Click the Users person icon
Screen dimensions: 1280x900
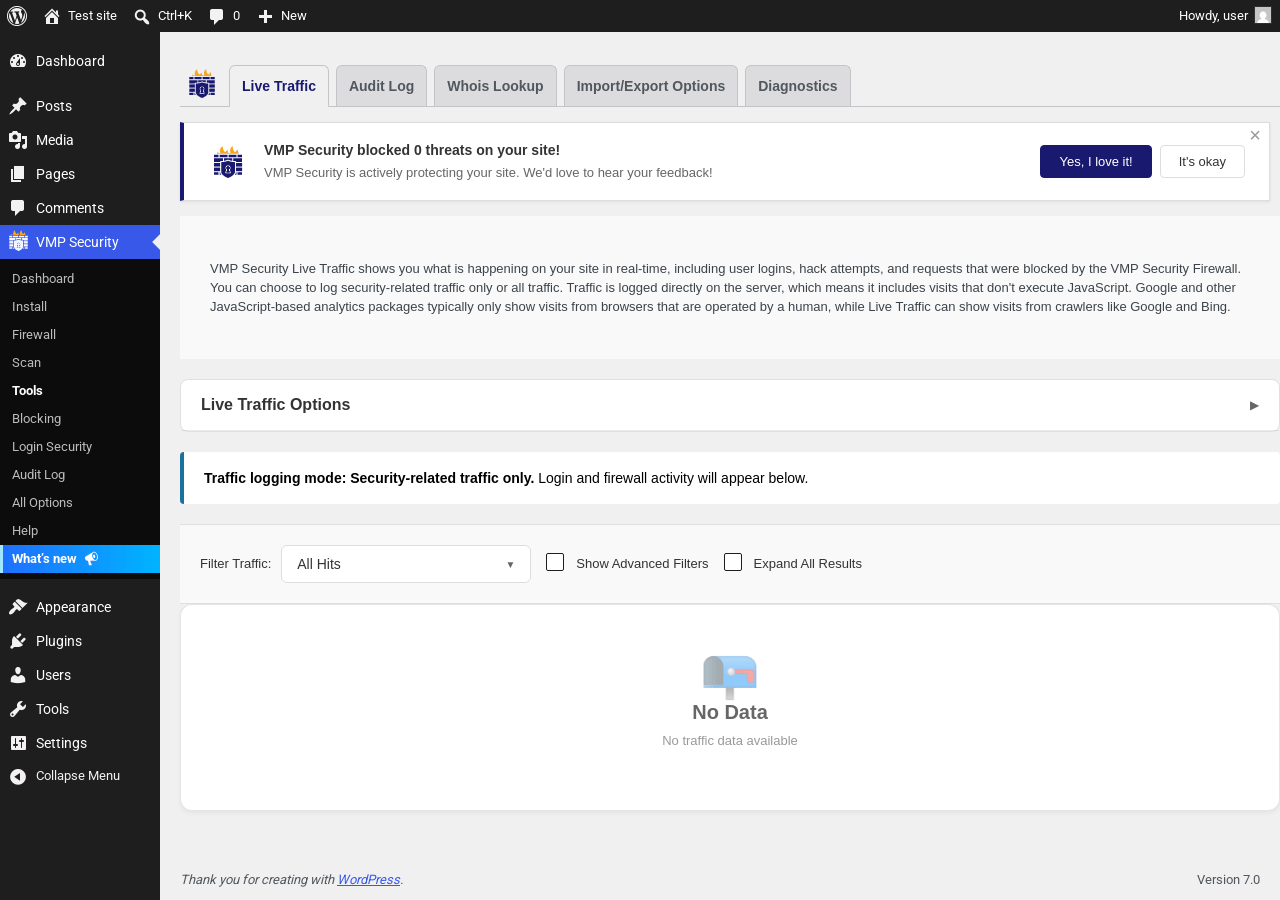click(x=18, y=675)
